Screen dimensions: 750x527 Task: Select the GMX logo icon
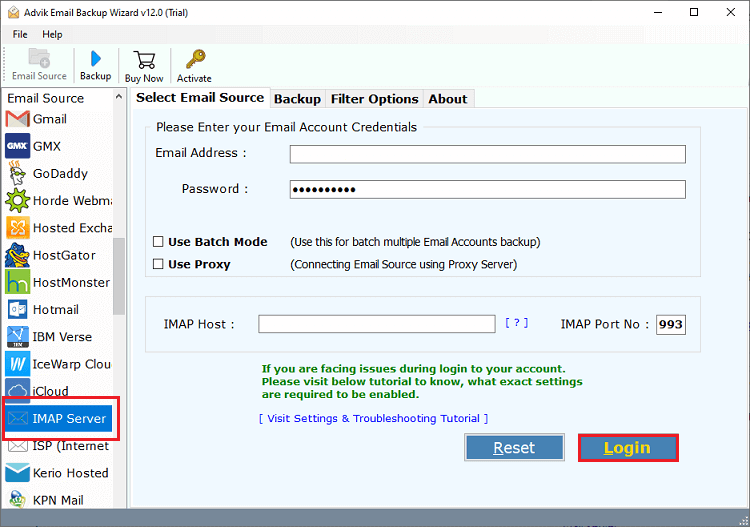[17, 146]
